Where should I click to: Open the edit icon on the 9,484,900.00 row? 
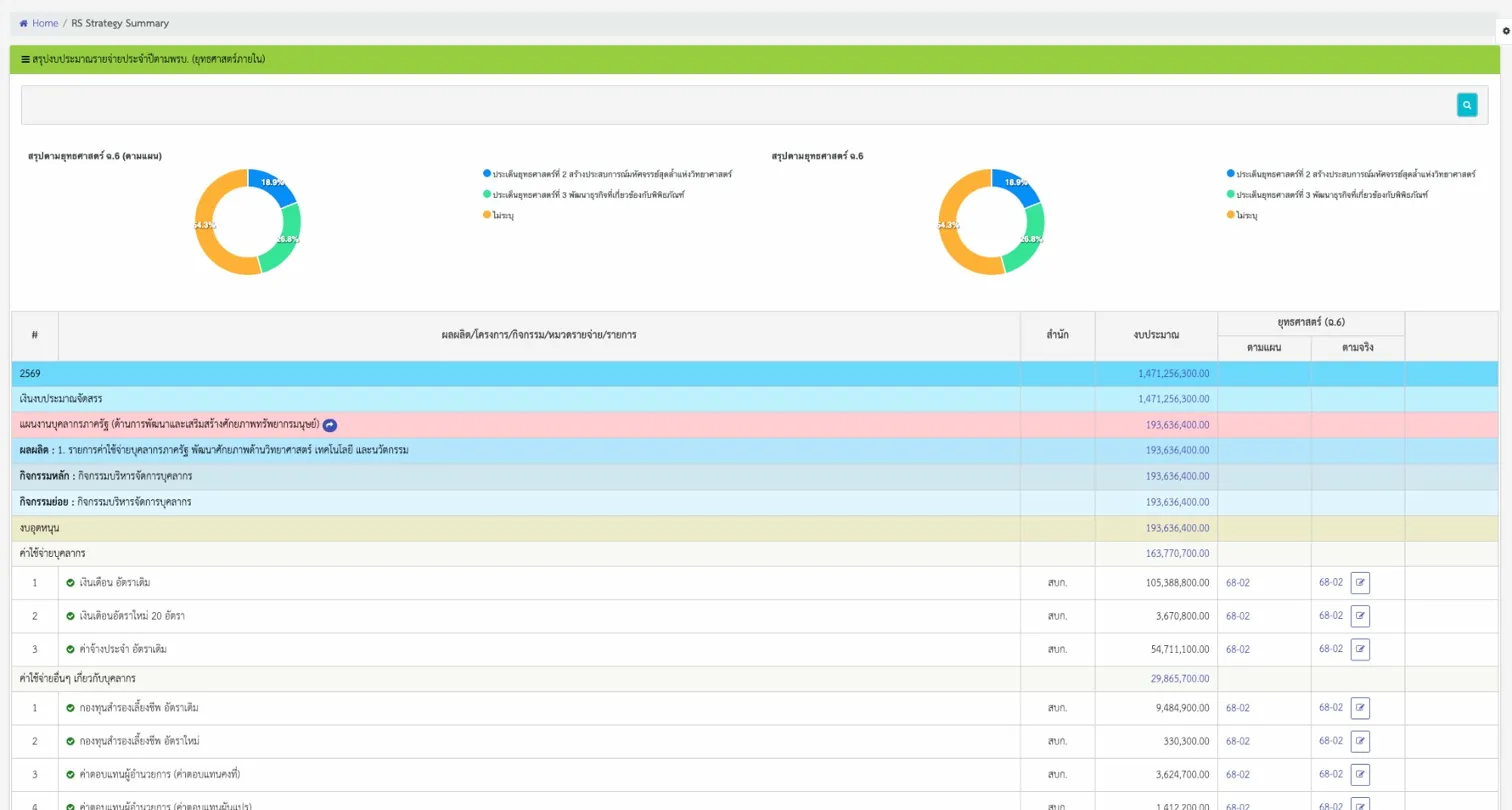[x=1360, y=708]
